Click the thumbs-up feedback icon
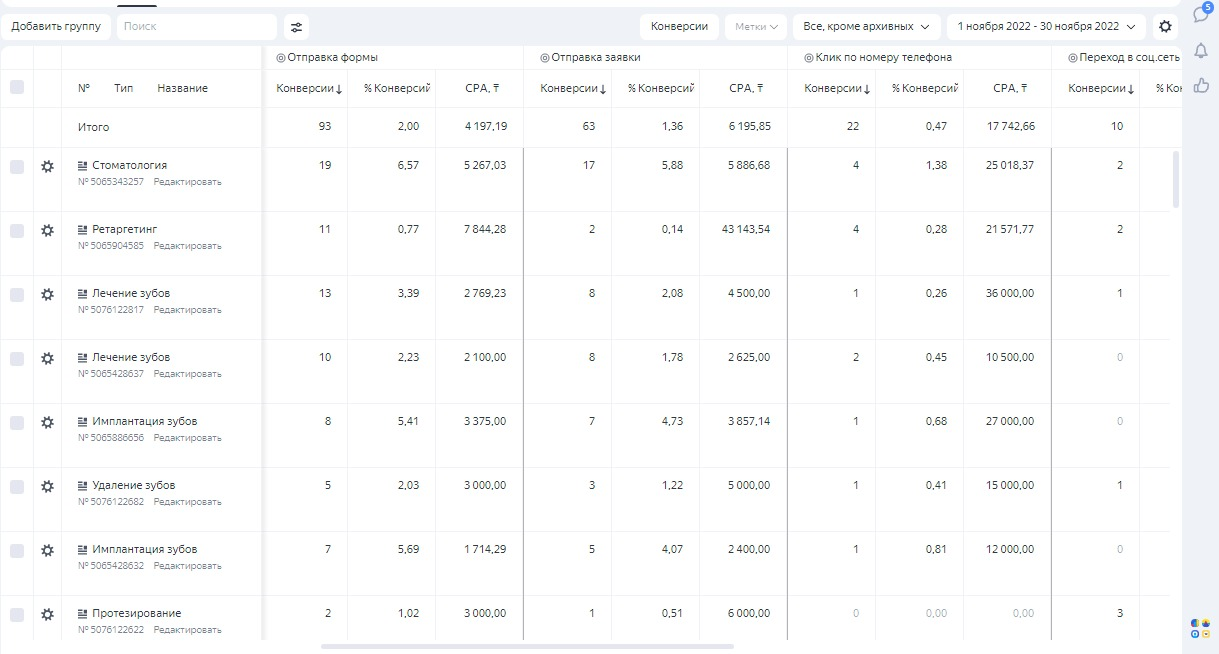Image resolution: width=1219 pixels, height=654 pixels. pyautogui.click(x=1201, y=85)
